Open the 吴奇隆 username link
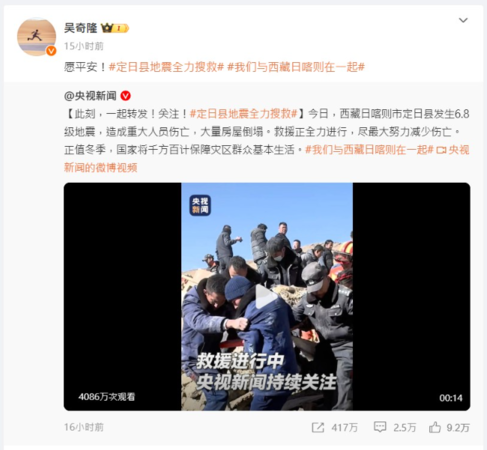Image resolution: width=487 pixels, height=450 pixels. 80,28
